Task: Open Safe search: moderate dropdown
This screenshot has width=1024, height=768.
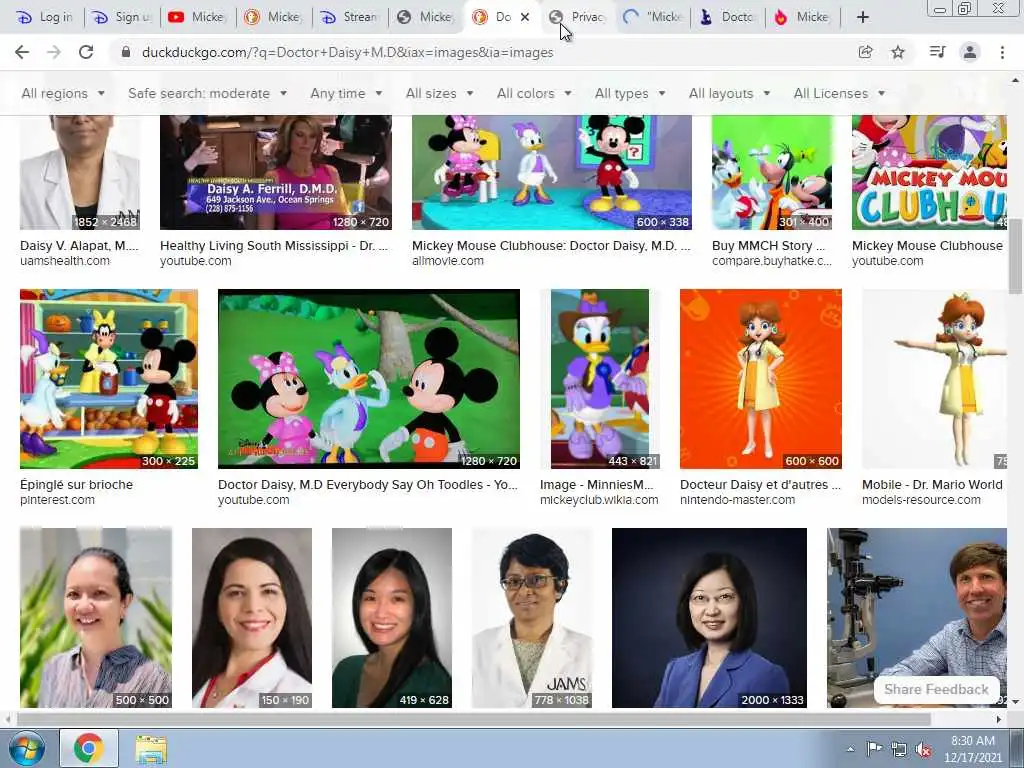Action: tap(207, 93)
